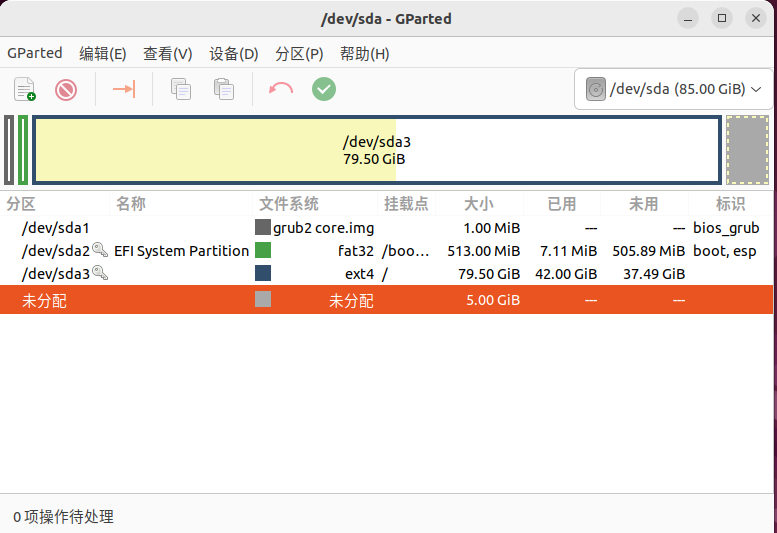Image resolution: width=777 pixels, height=533 pixels.
Task: Click the 未用 column header
Action: pyautogui.click(x=644, y=204)
